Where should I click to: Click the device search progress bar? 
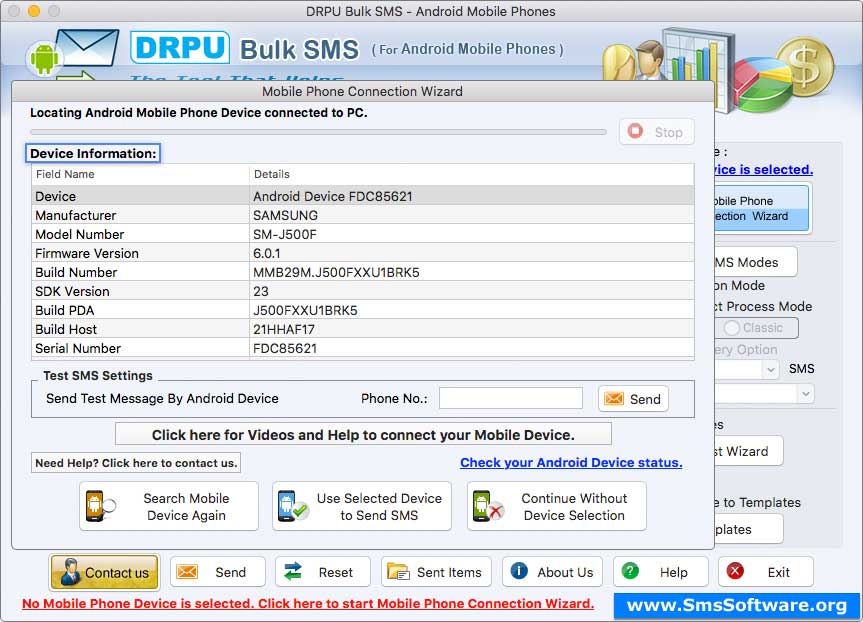click(x=318, y=132)
